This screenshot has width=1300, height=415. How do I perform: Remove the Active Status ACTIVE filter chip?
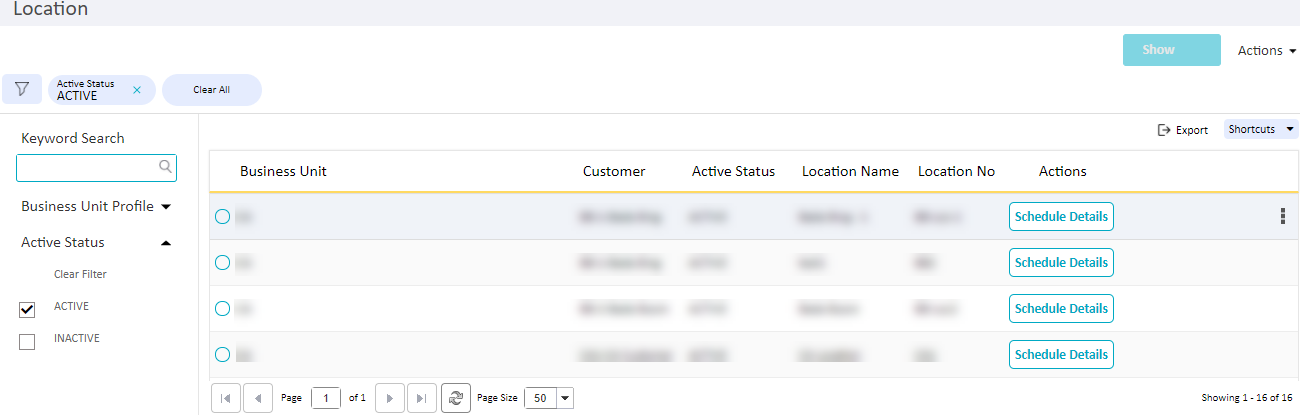click(x=137, y=90)
